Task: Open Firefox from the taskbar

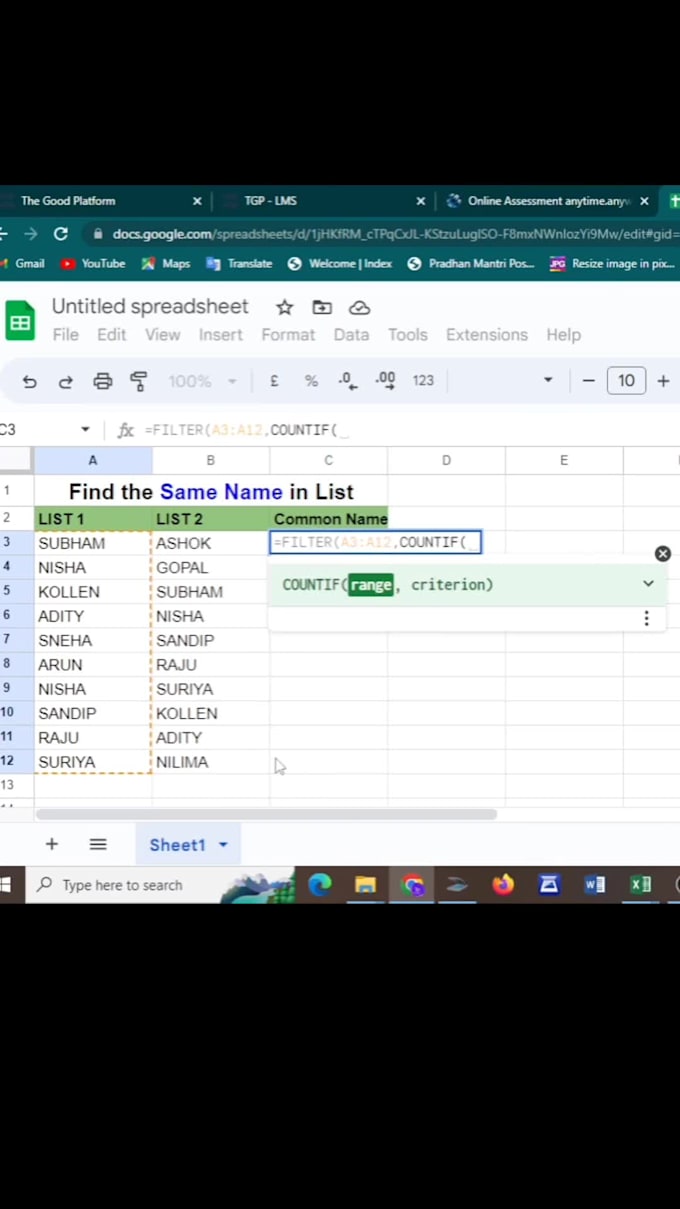Action: [x=503, y=885]
